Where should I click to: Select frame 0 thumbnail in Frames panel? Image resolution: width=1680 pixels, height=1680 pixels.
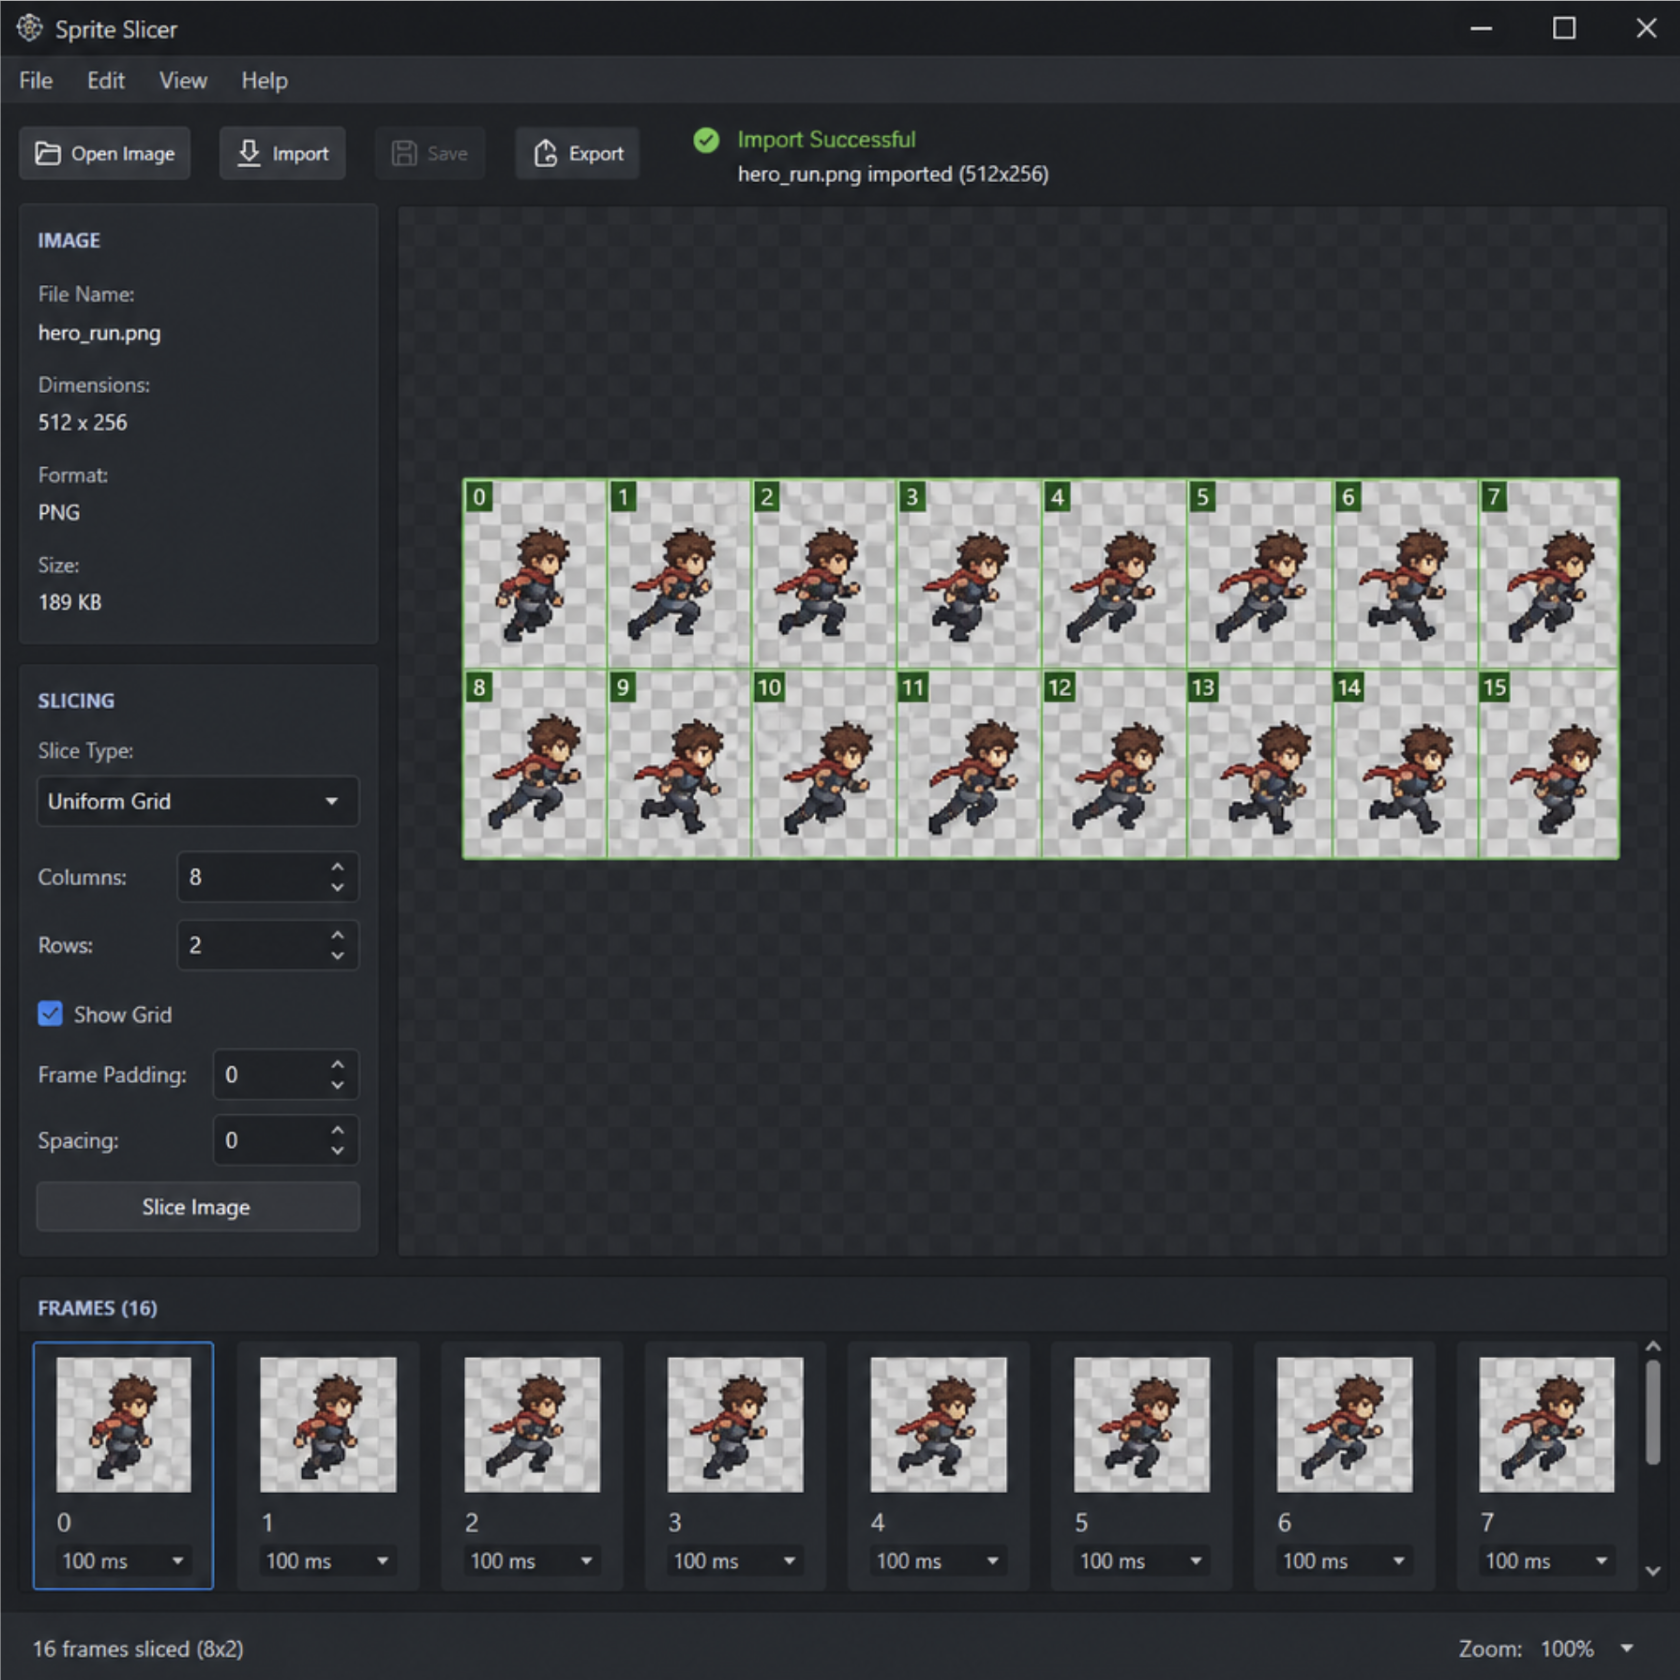tap(123, 1425)
